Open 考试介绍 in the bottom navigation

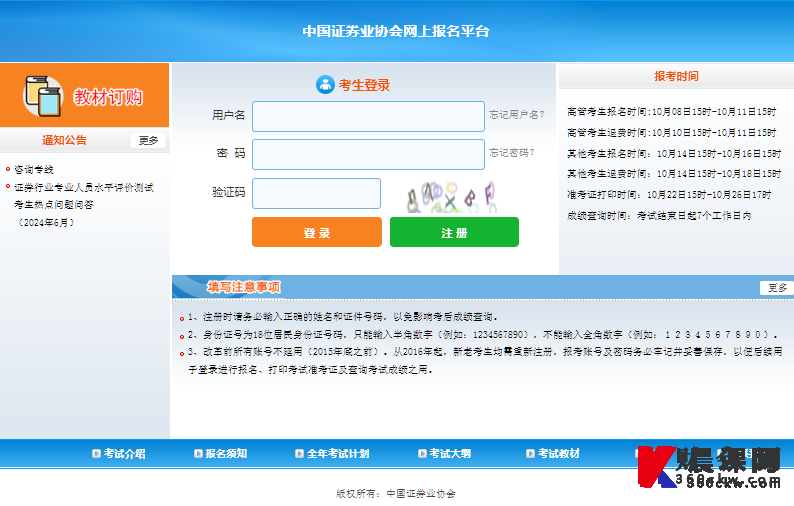[125, 454]
